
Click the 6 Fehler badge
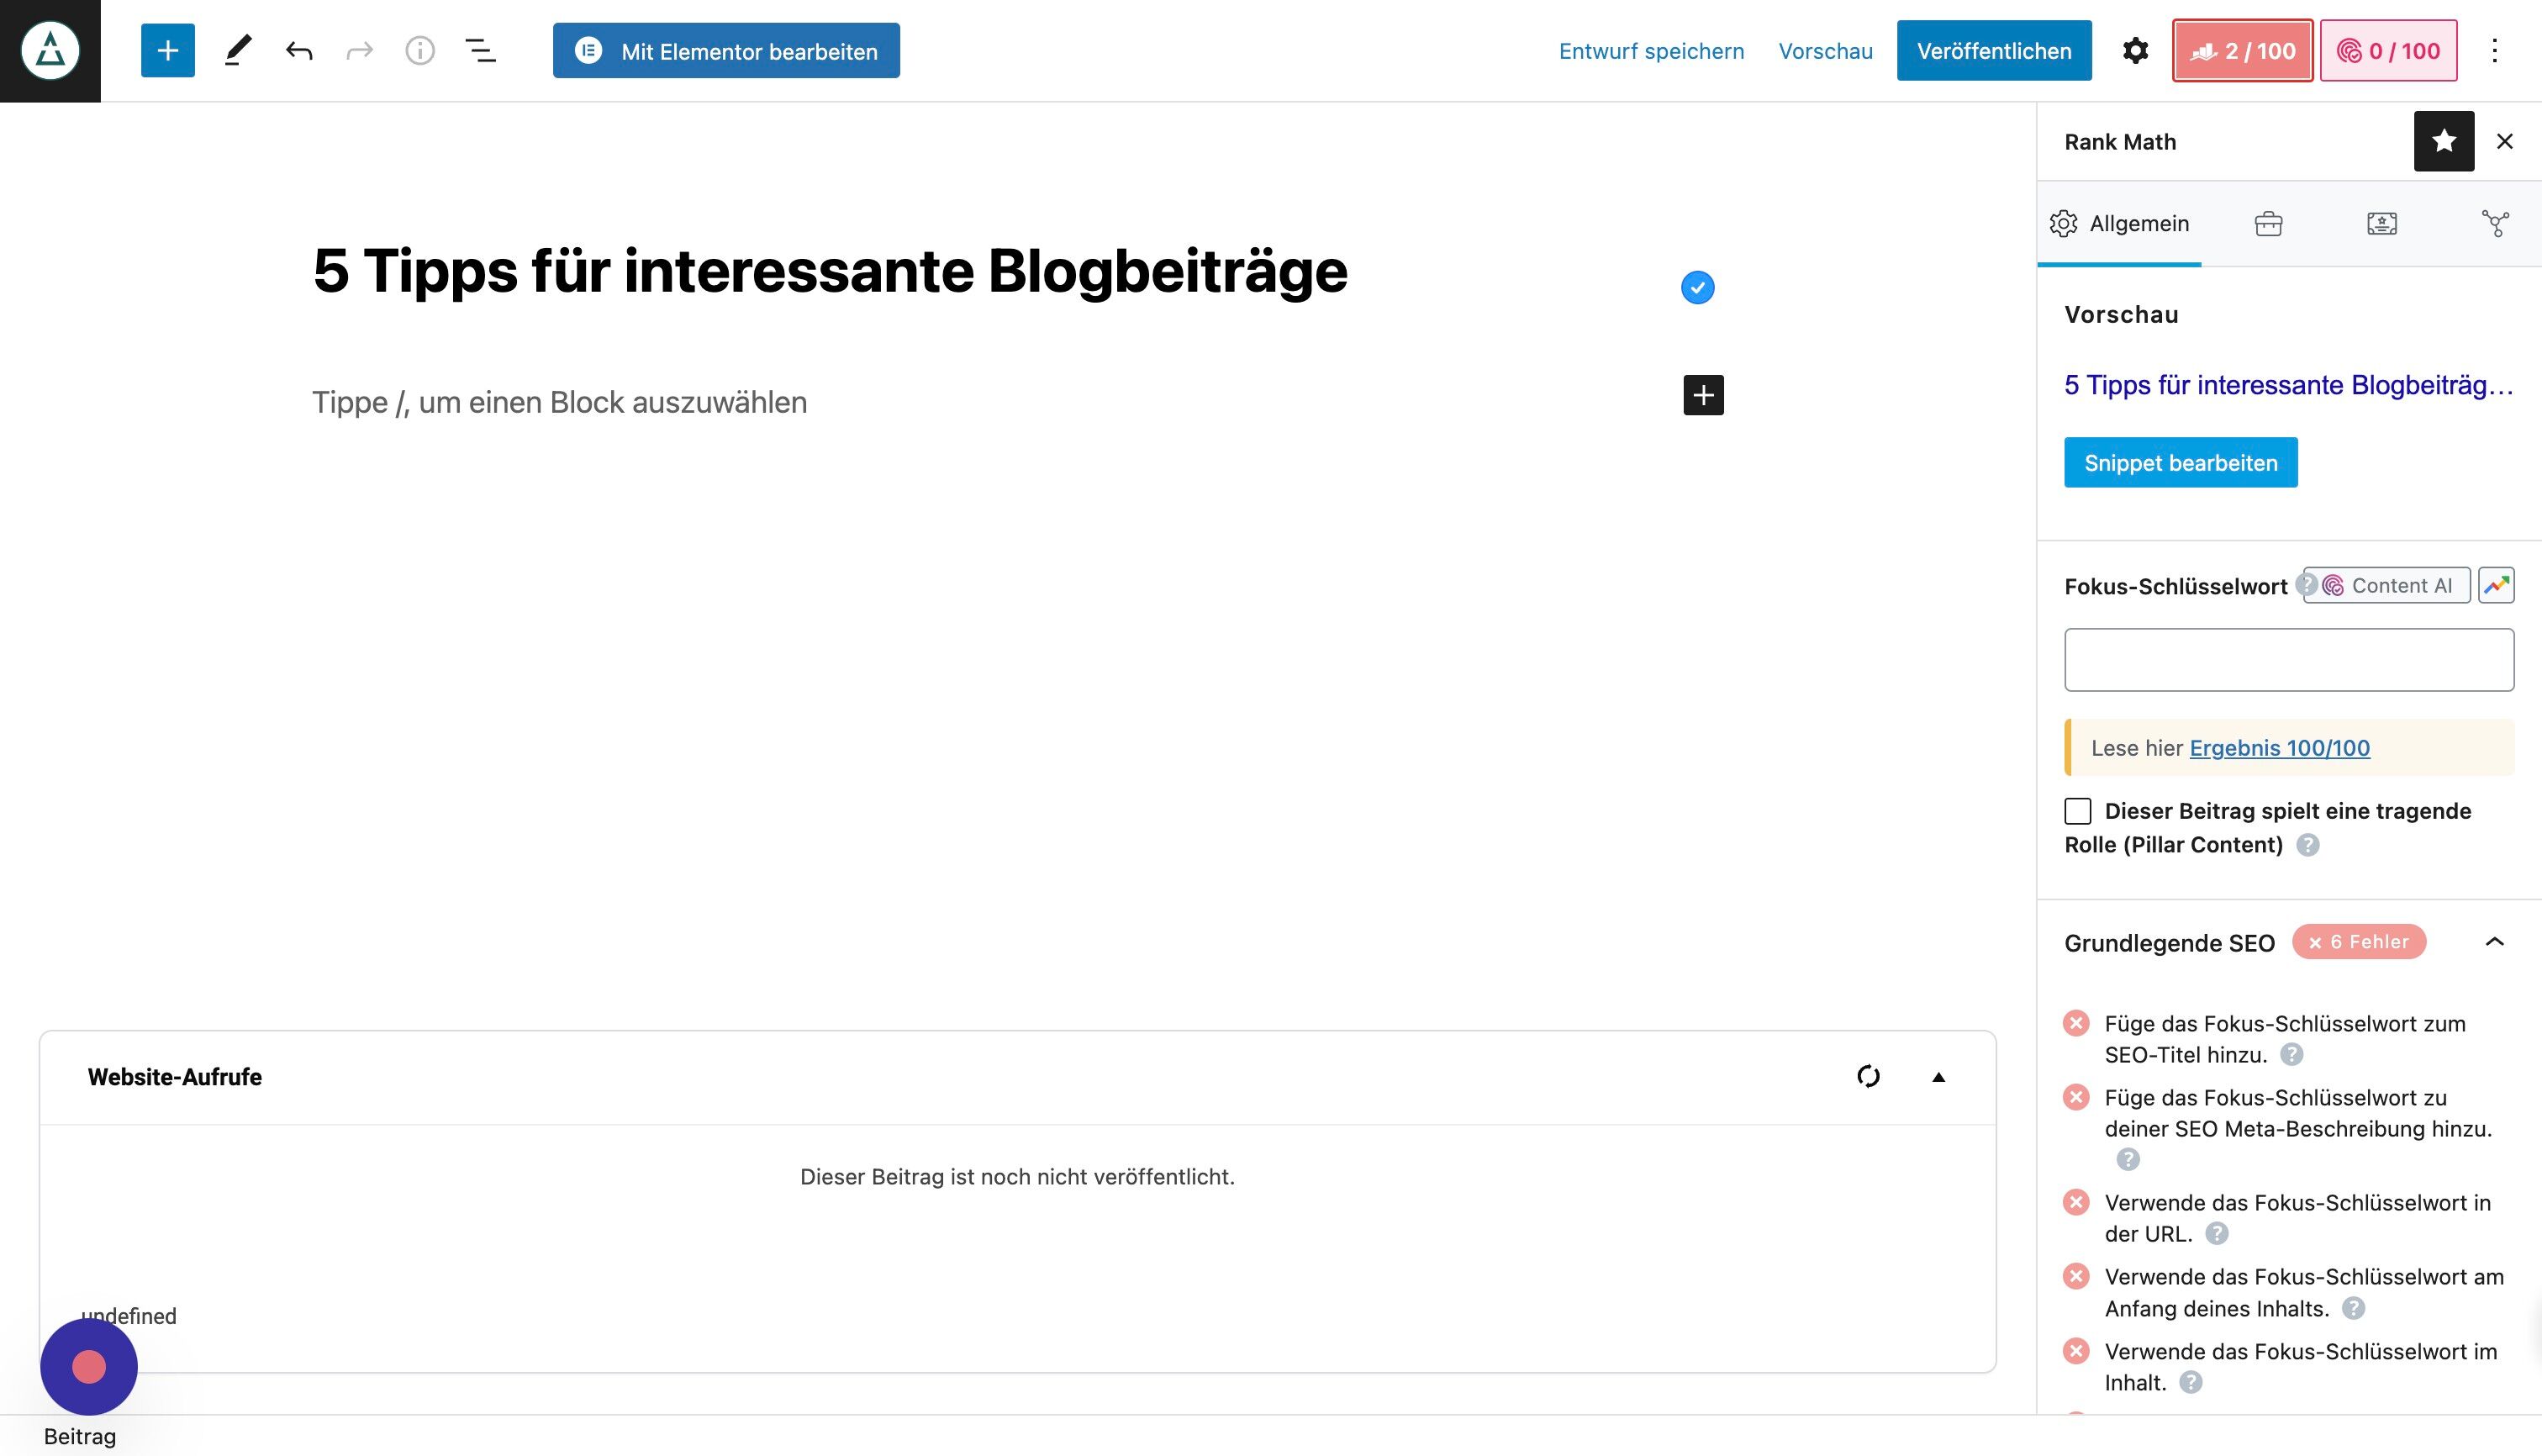point(2358,942)
